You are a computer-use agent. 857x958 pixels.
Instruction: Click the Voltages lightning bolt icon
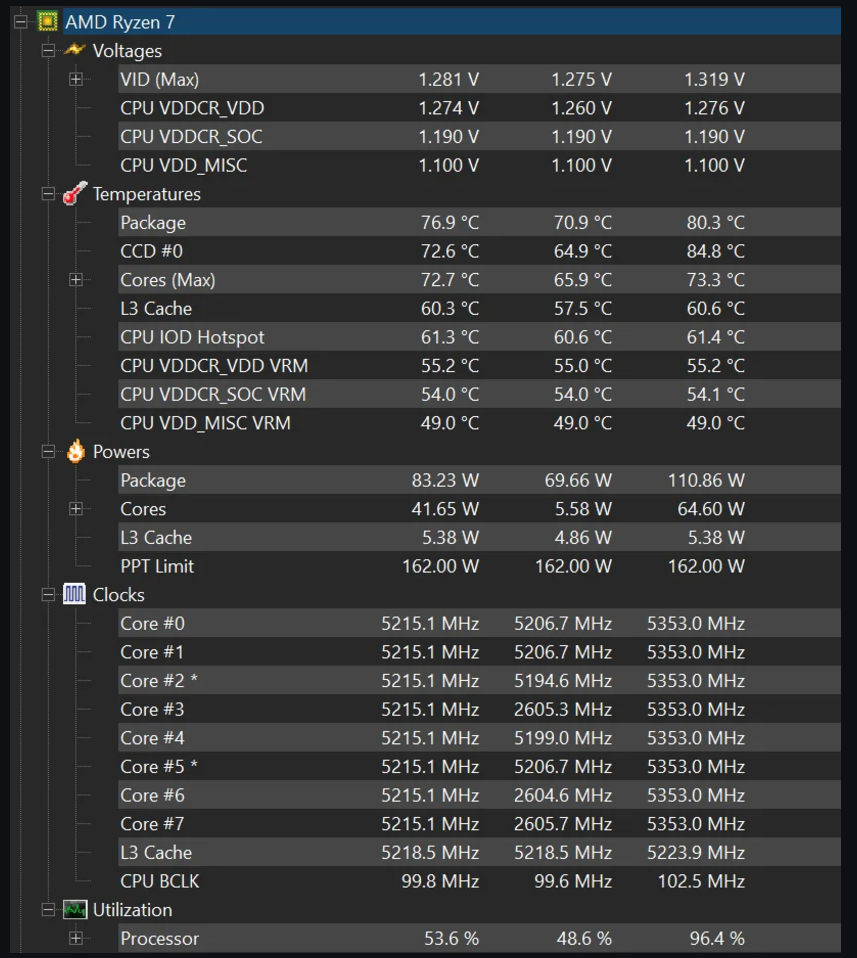point(75,49)
